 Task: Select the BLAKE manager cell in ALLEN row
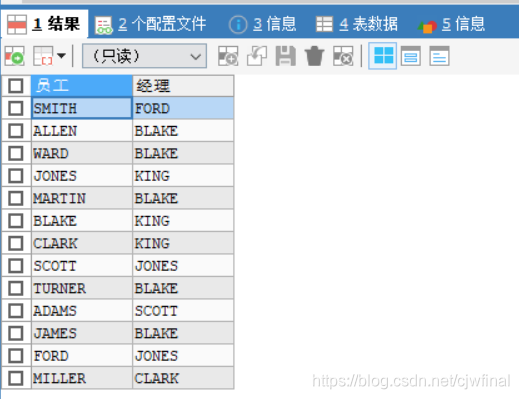183,131
